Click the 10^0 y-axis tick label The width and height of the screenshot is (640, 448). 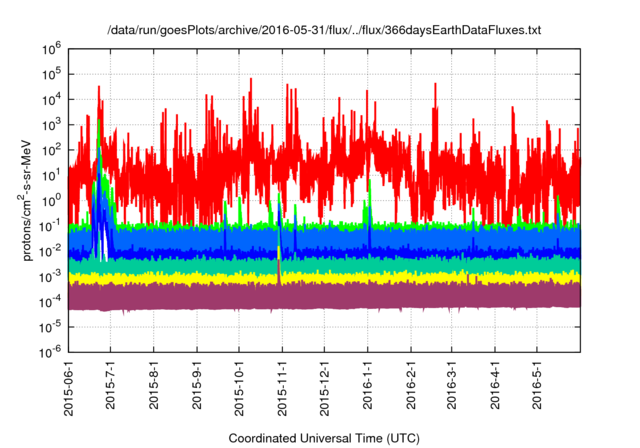51,201
